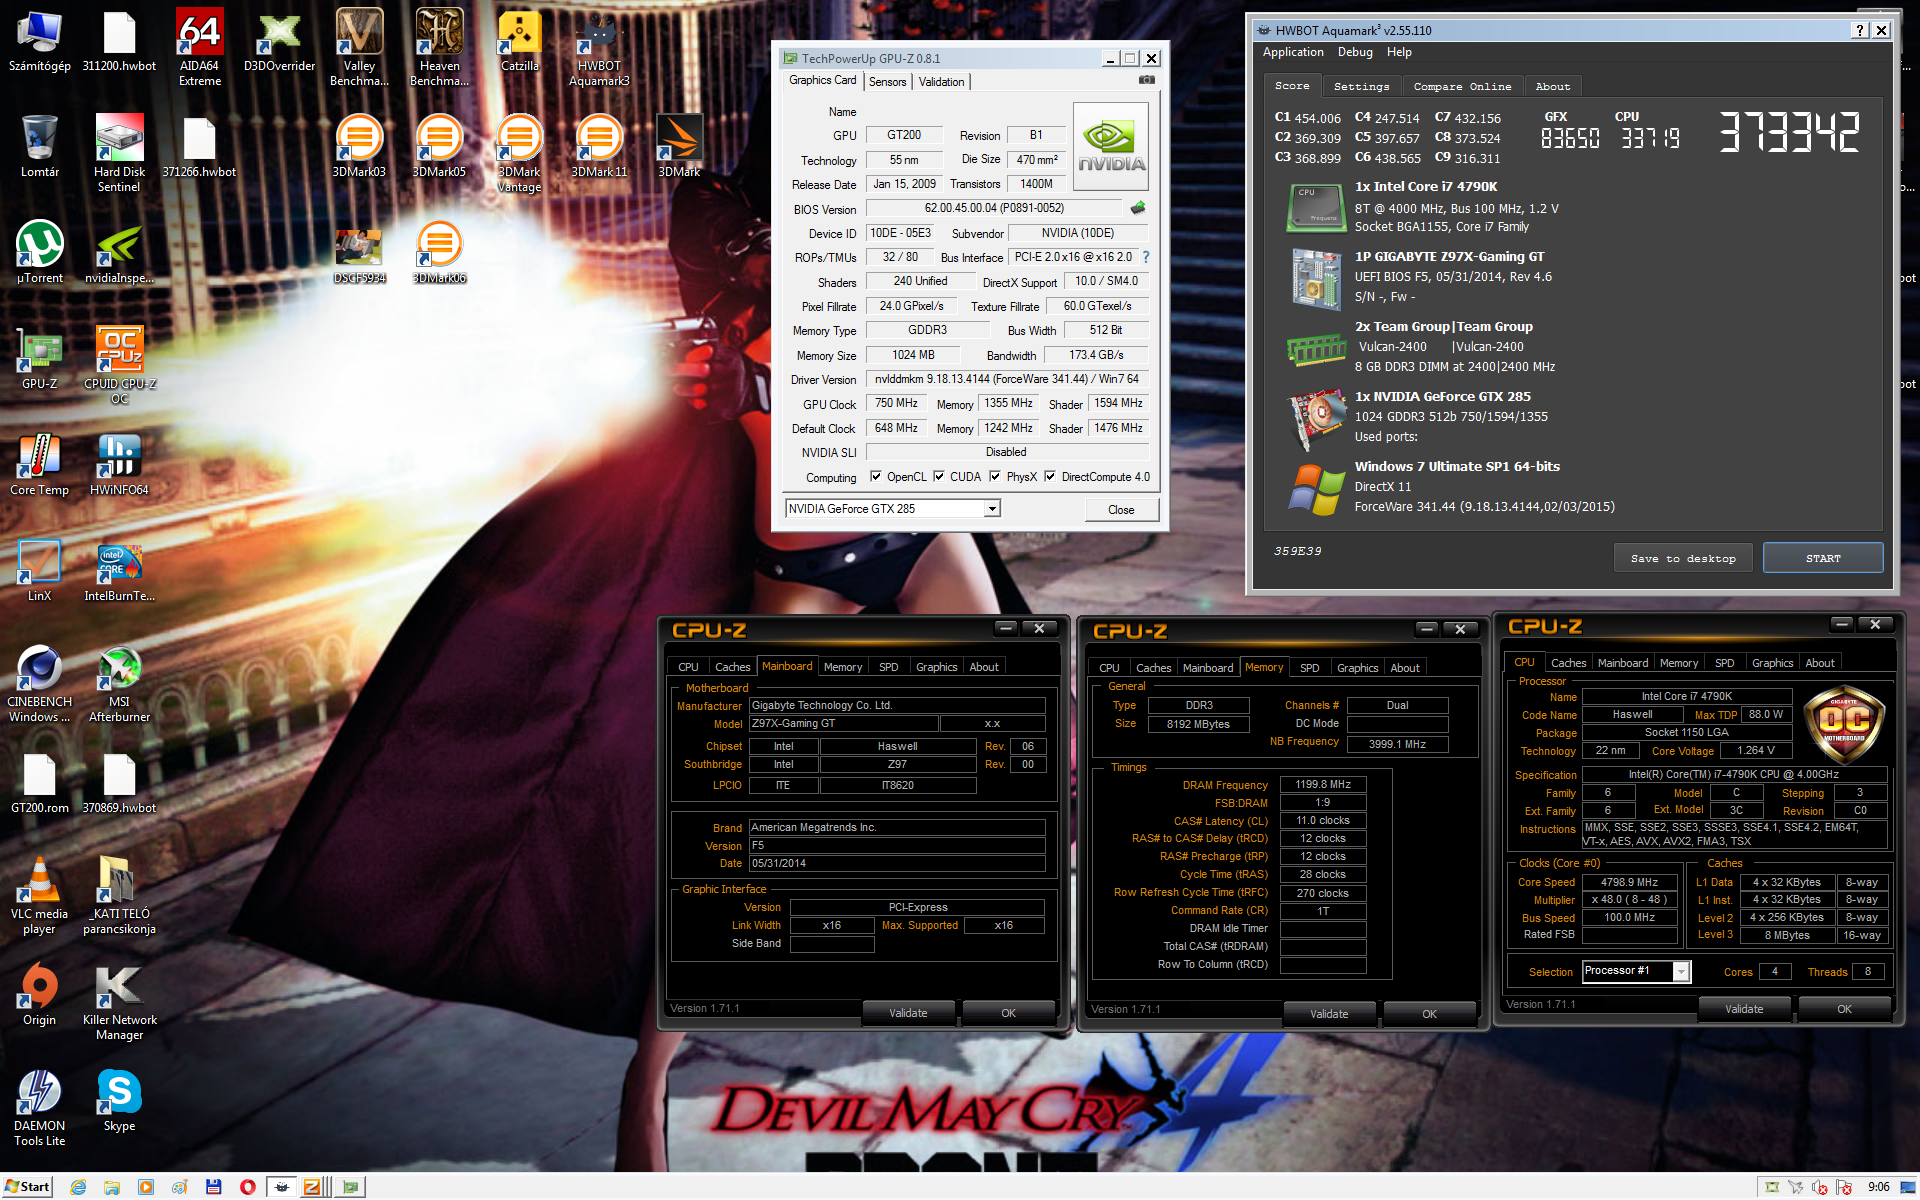Switch to Graphics tab in Memory CPU-Z window
Image resolution: width=1920 pixels, height=1200 pixels.
[x=1357, y=668]
